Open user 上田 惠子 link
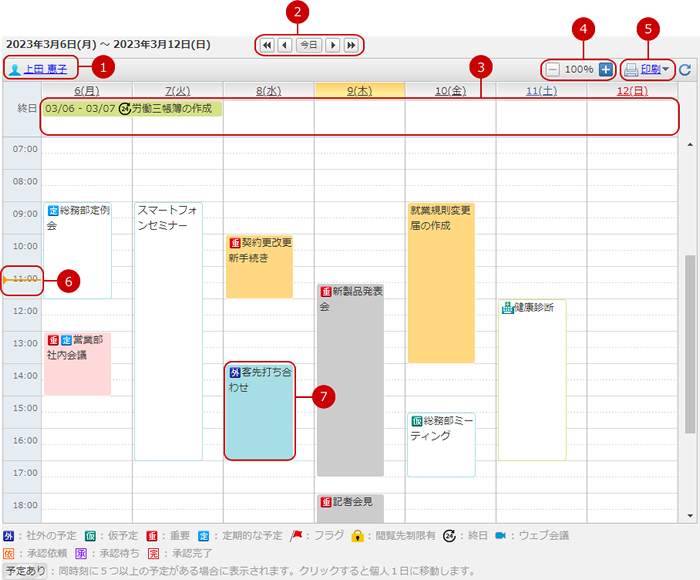 (45, 69)
